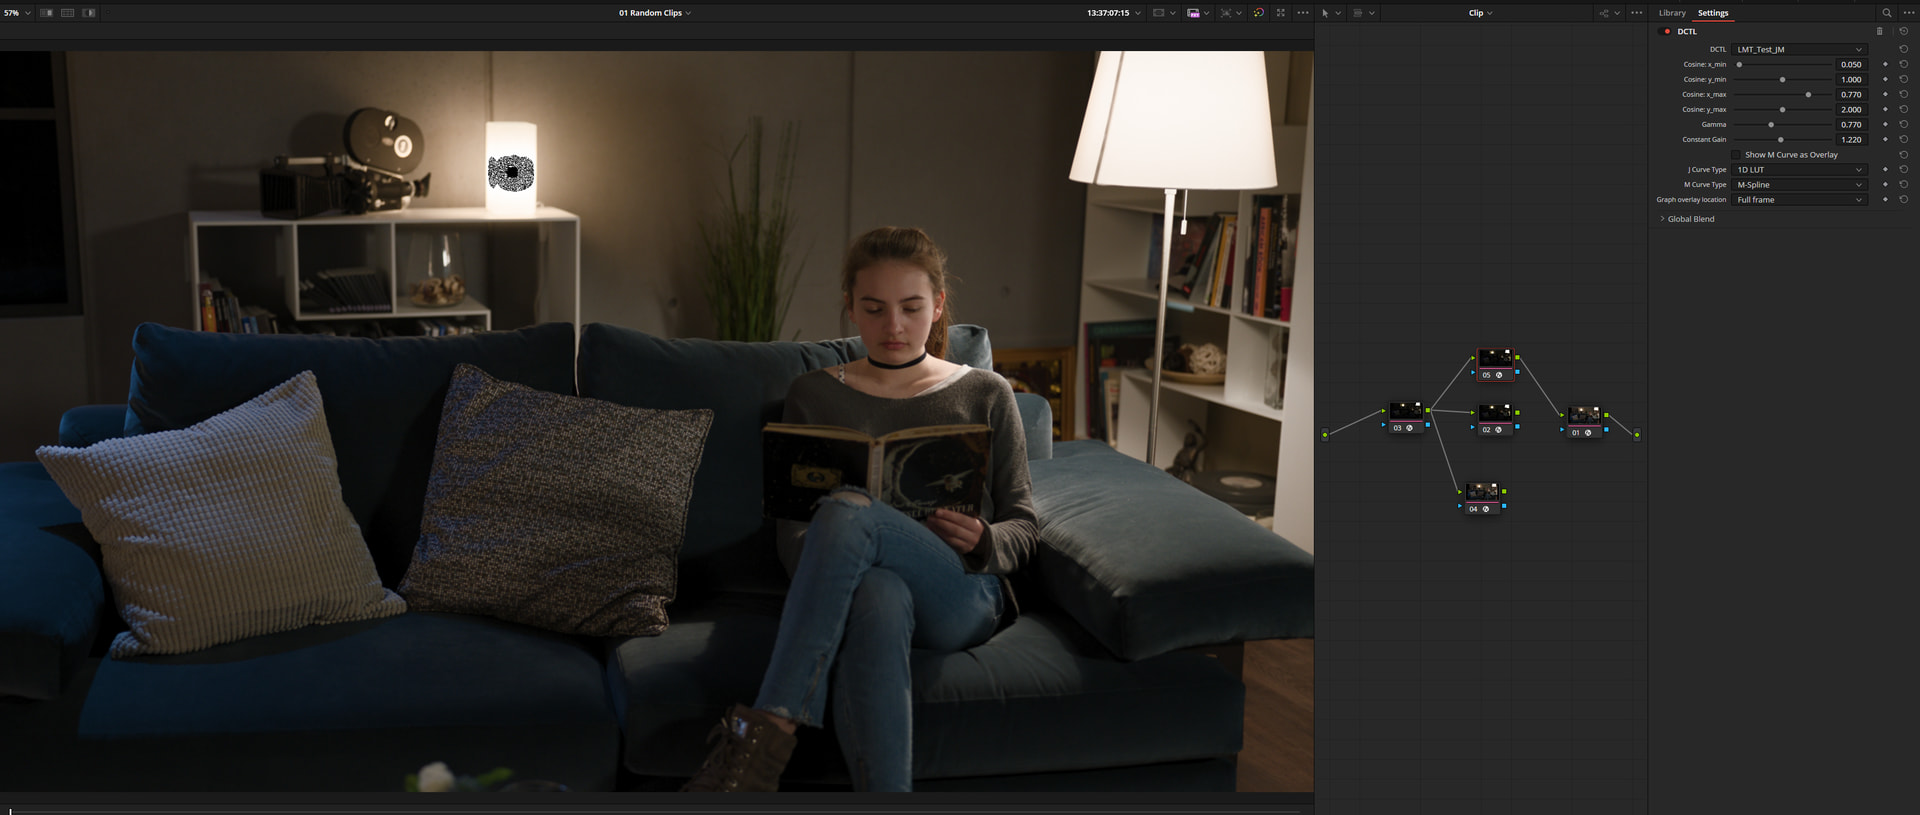Open the DCTL file dropdown LMT_Test_JM
The width and height of the screenshot is (1920, 815).
click(1798, 49)
